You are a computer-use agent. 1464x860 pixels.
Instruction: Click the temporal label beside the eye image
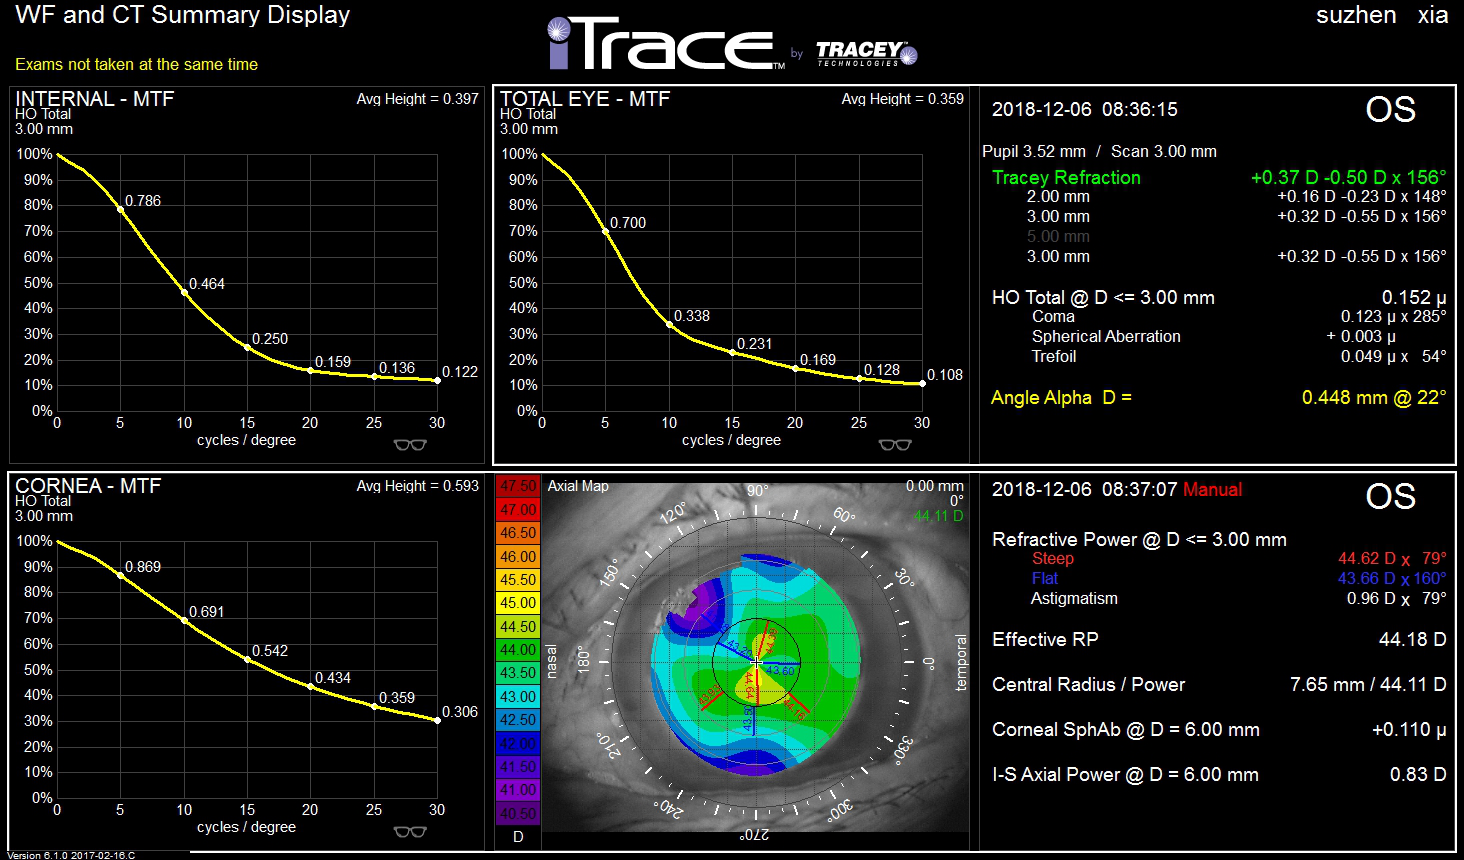962,662
